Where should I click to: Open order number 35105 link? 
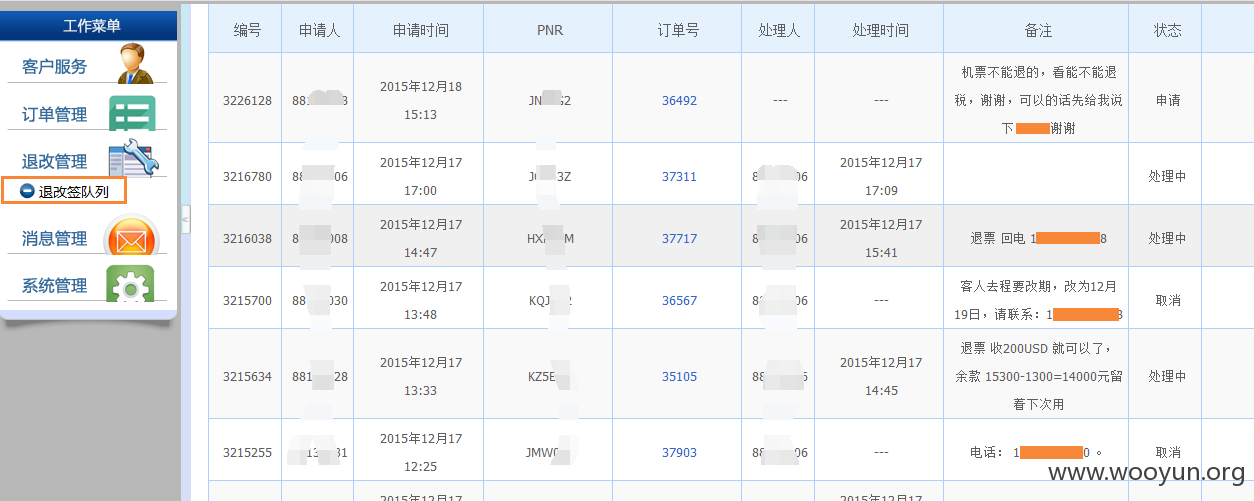pyautogui.click(x=679, y=377)
